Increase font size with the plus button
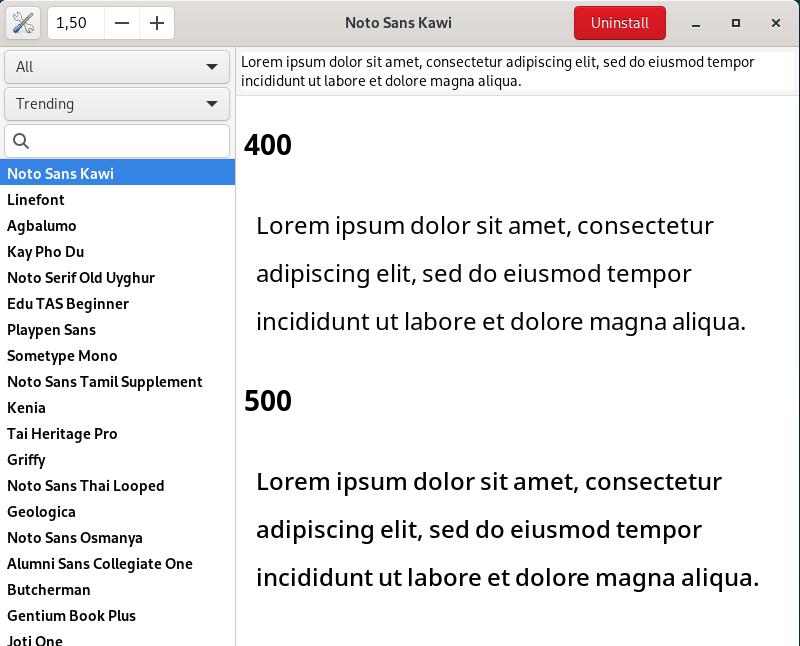800x646 pixels. (x=157, y=23)
